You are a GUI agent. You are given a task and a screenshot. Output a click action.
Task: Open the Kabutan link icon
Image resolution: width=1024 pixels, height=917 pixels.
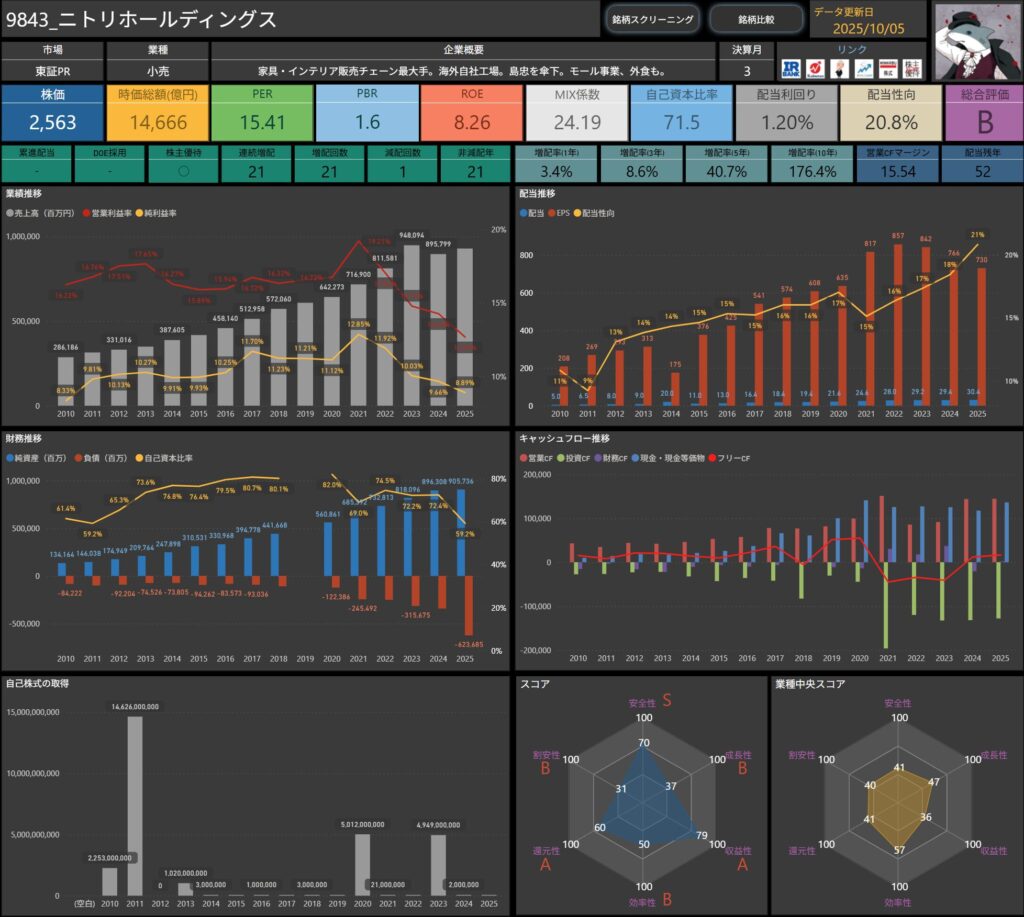point(815,68)
